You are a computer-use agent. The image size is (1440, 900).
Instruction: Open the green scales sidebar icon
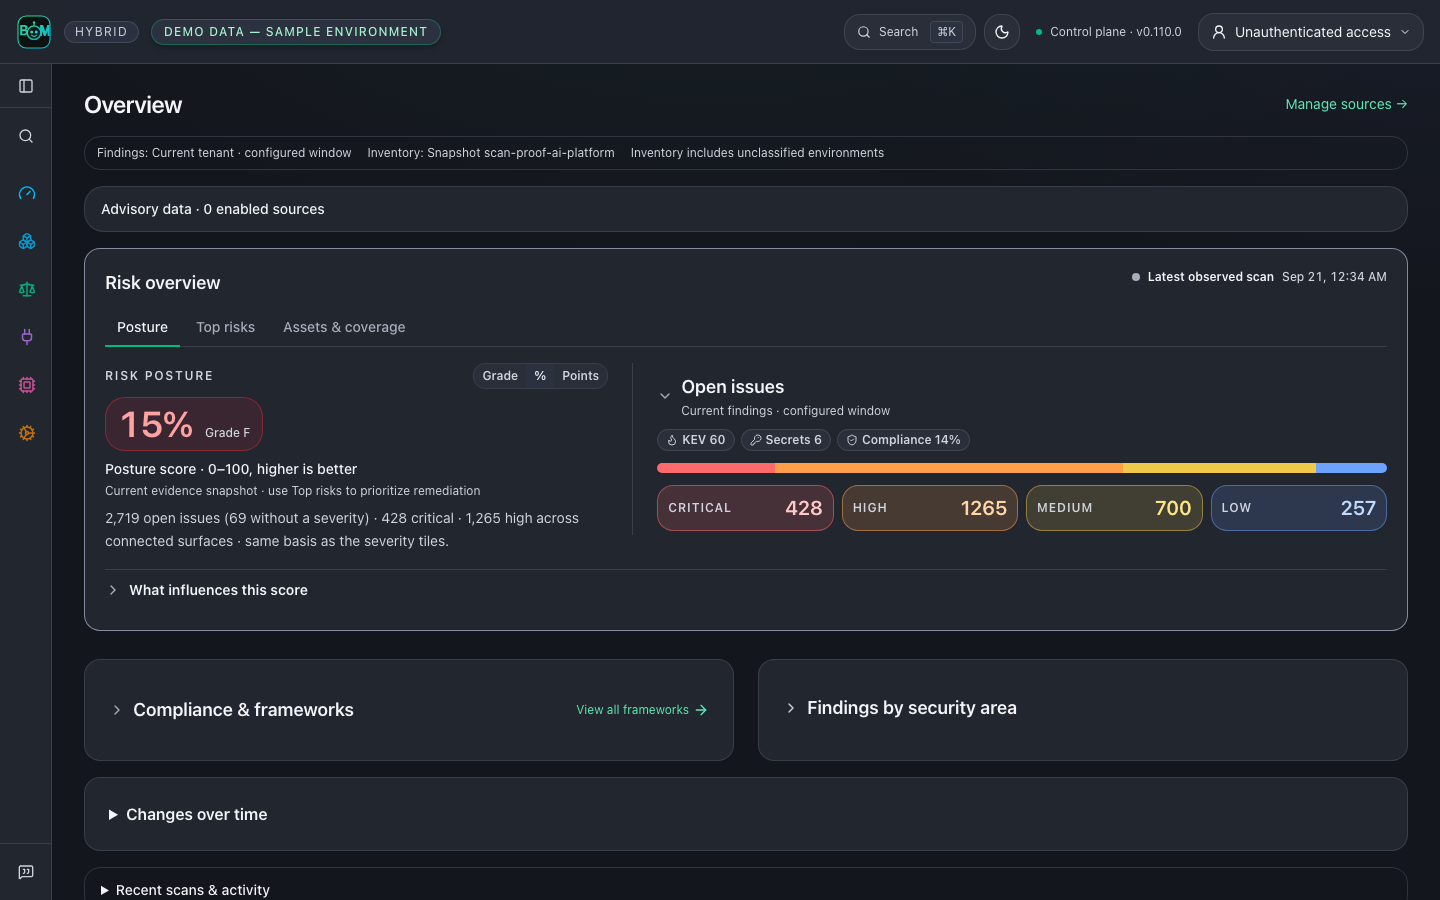coord(27,289)
